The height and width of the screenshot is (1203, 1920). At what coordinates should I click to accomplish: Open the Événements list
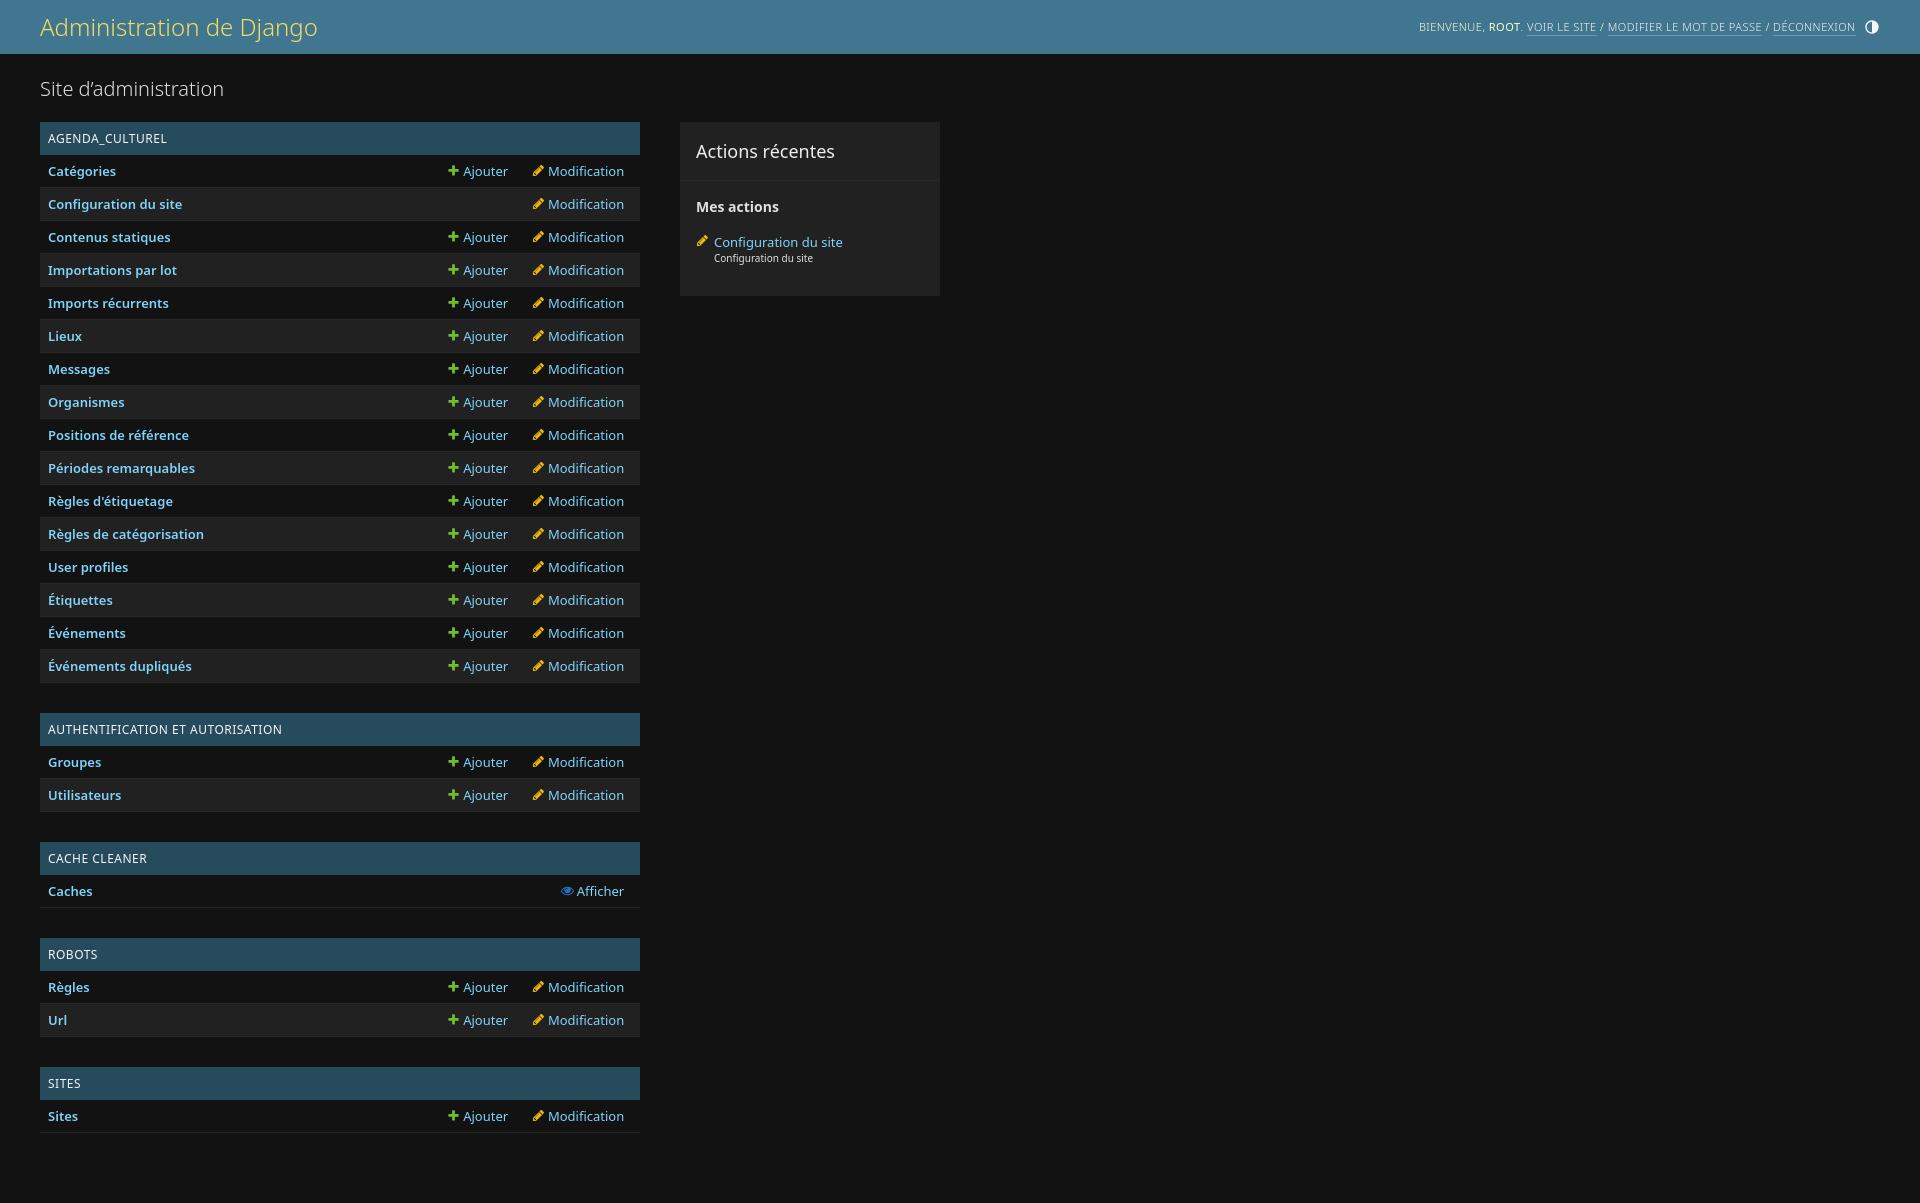click(87, 634)
